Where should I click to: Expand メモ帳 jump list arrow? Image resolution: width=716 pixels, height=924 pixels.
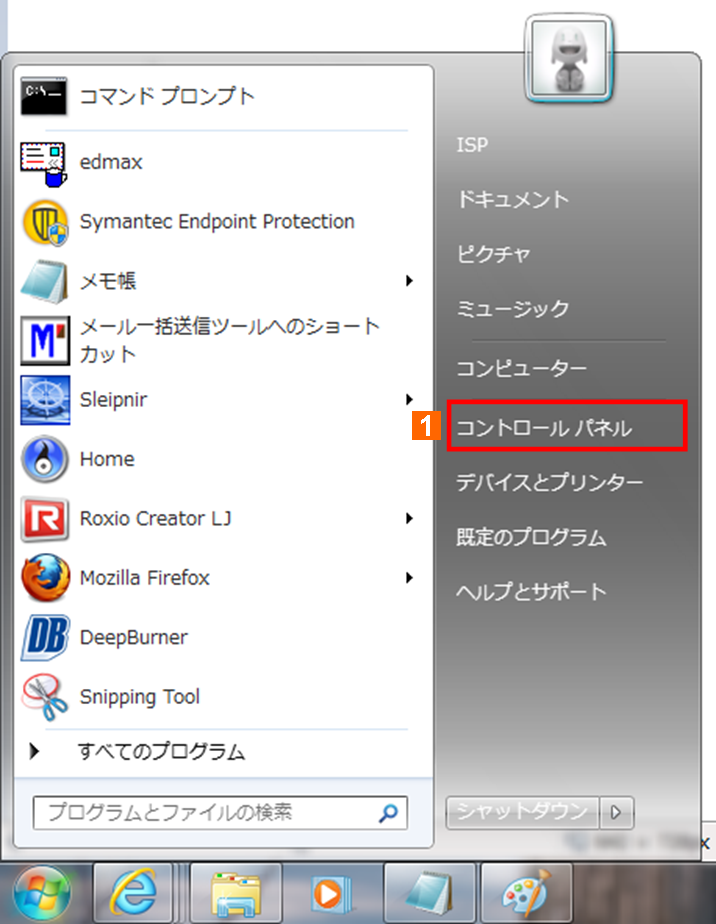point(409,281)
